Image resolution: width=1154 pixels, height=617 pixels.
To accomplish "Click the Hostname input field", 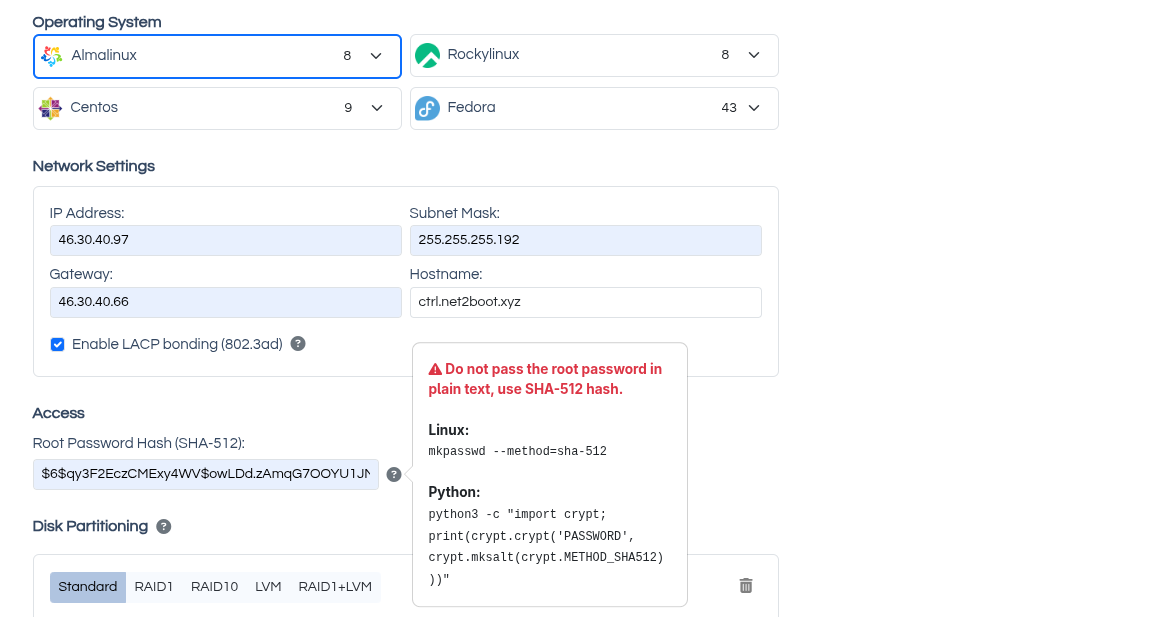I will tap(585, 302).
